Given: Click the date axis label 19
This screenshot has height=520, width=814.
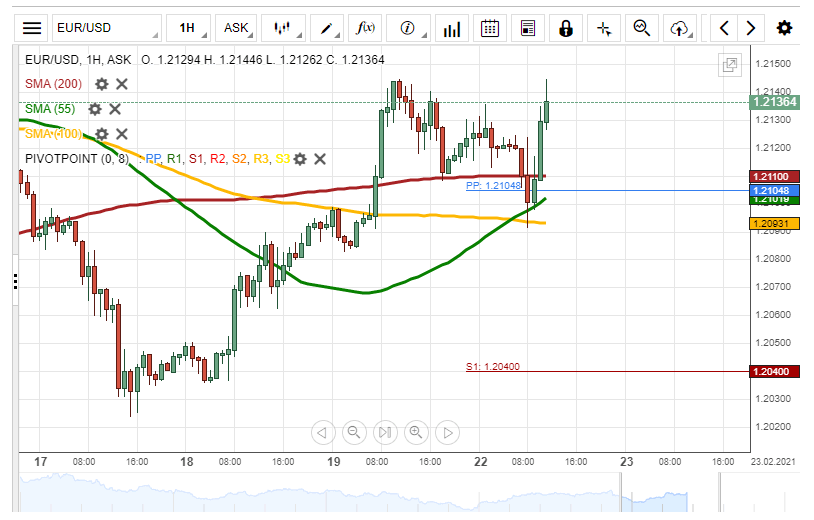Looking at the screenshot, I should tap(334, 461).
